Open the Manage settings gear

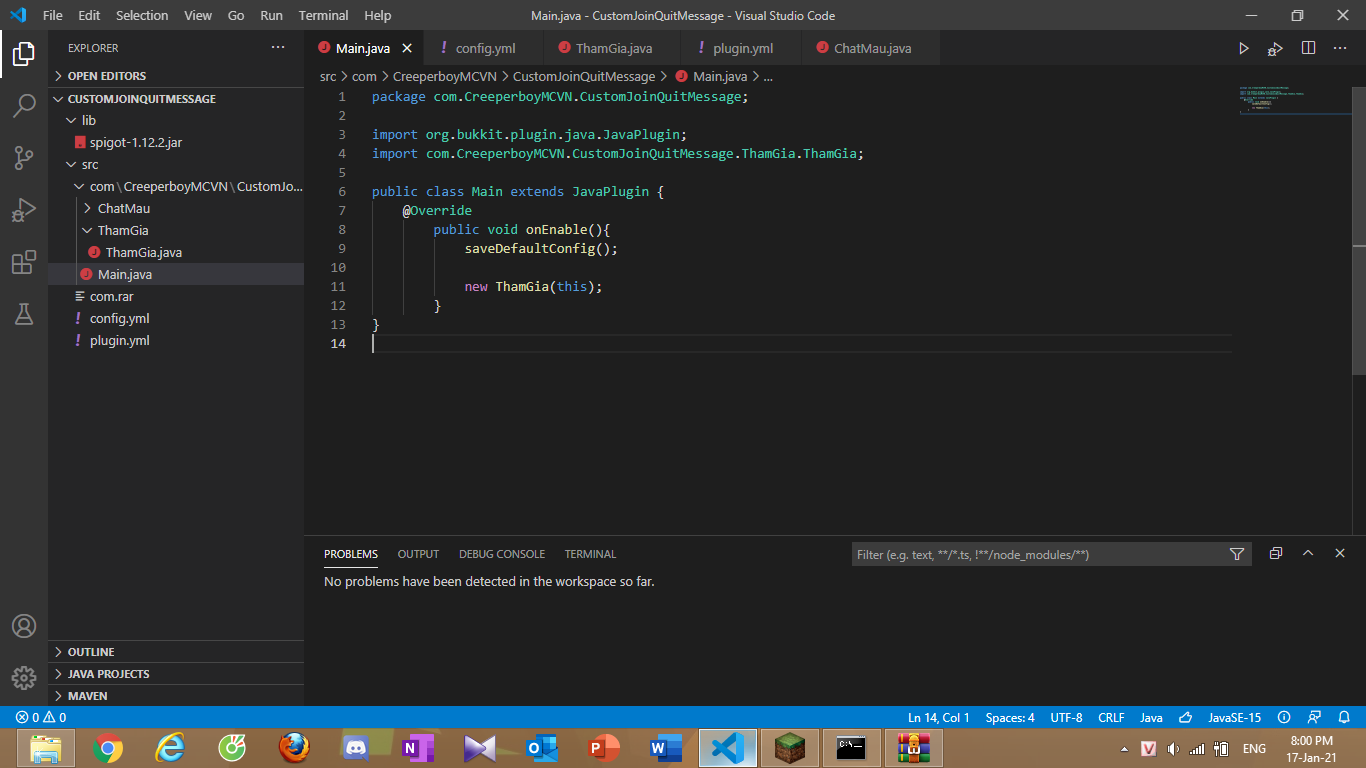[x=24, y=677]
